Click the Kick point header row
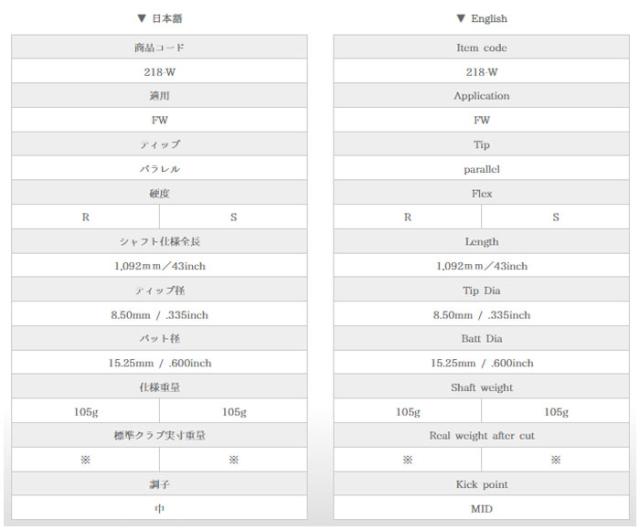 point(481,483)
